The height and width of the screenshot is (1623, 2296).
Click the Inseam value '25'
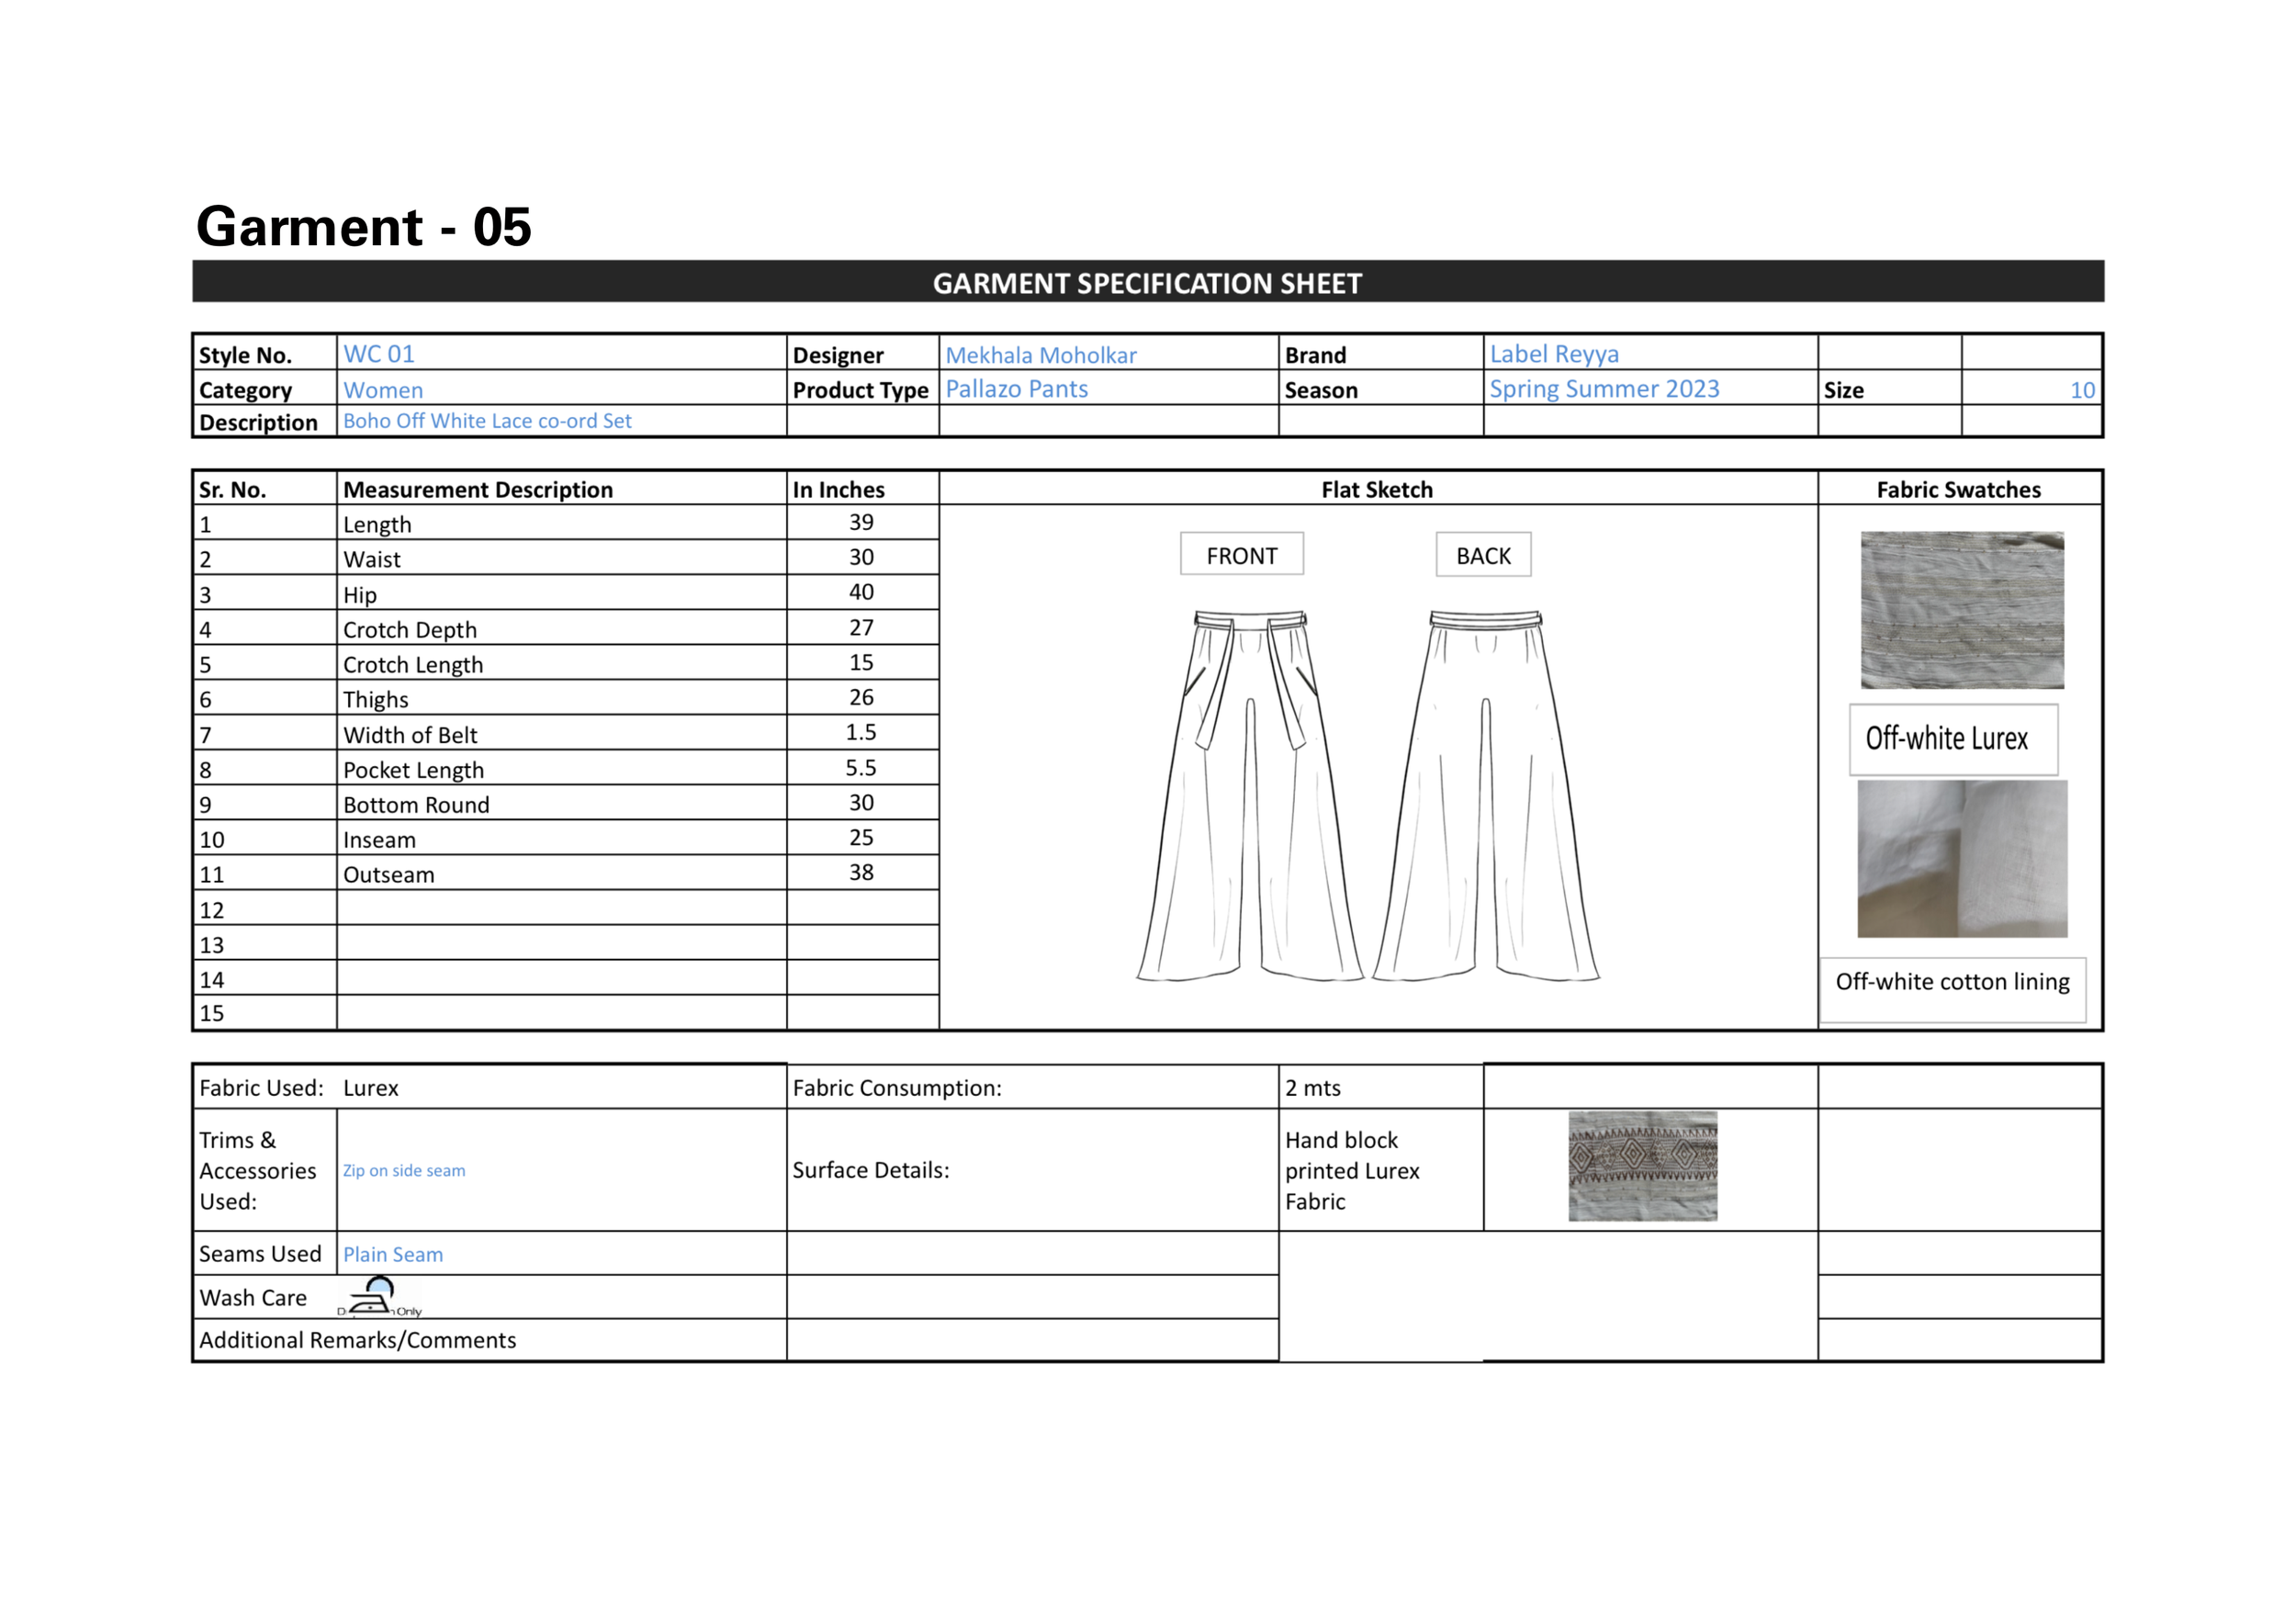point(861,837)
